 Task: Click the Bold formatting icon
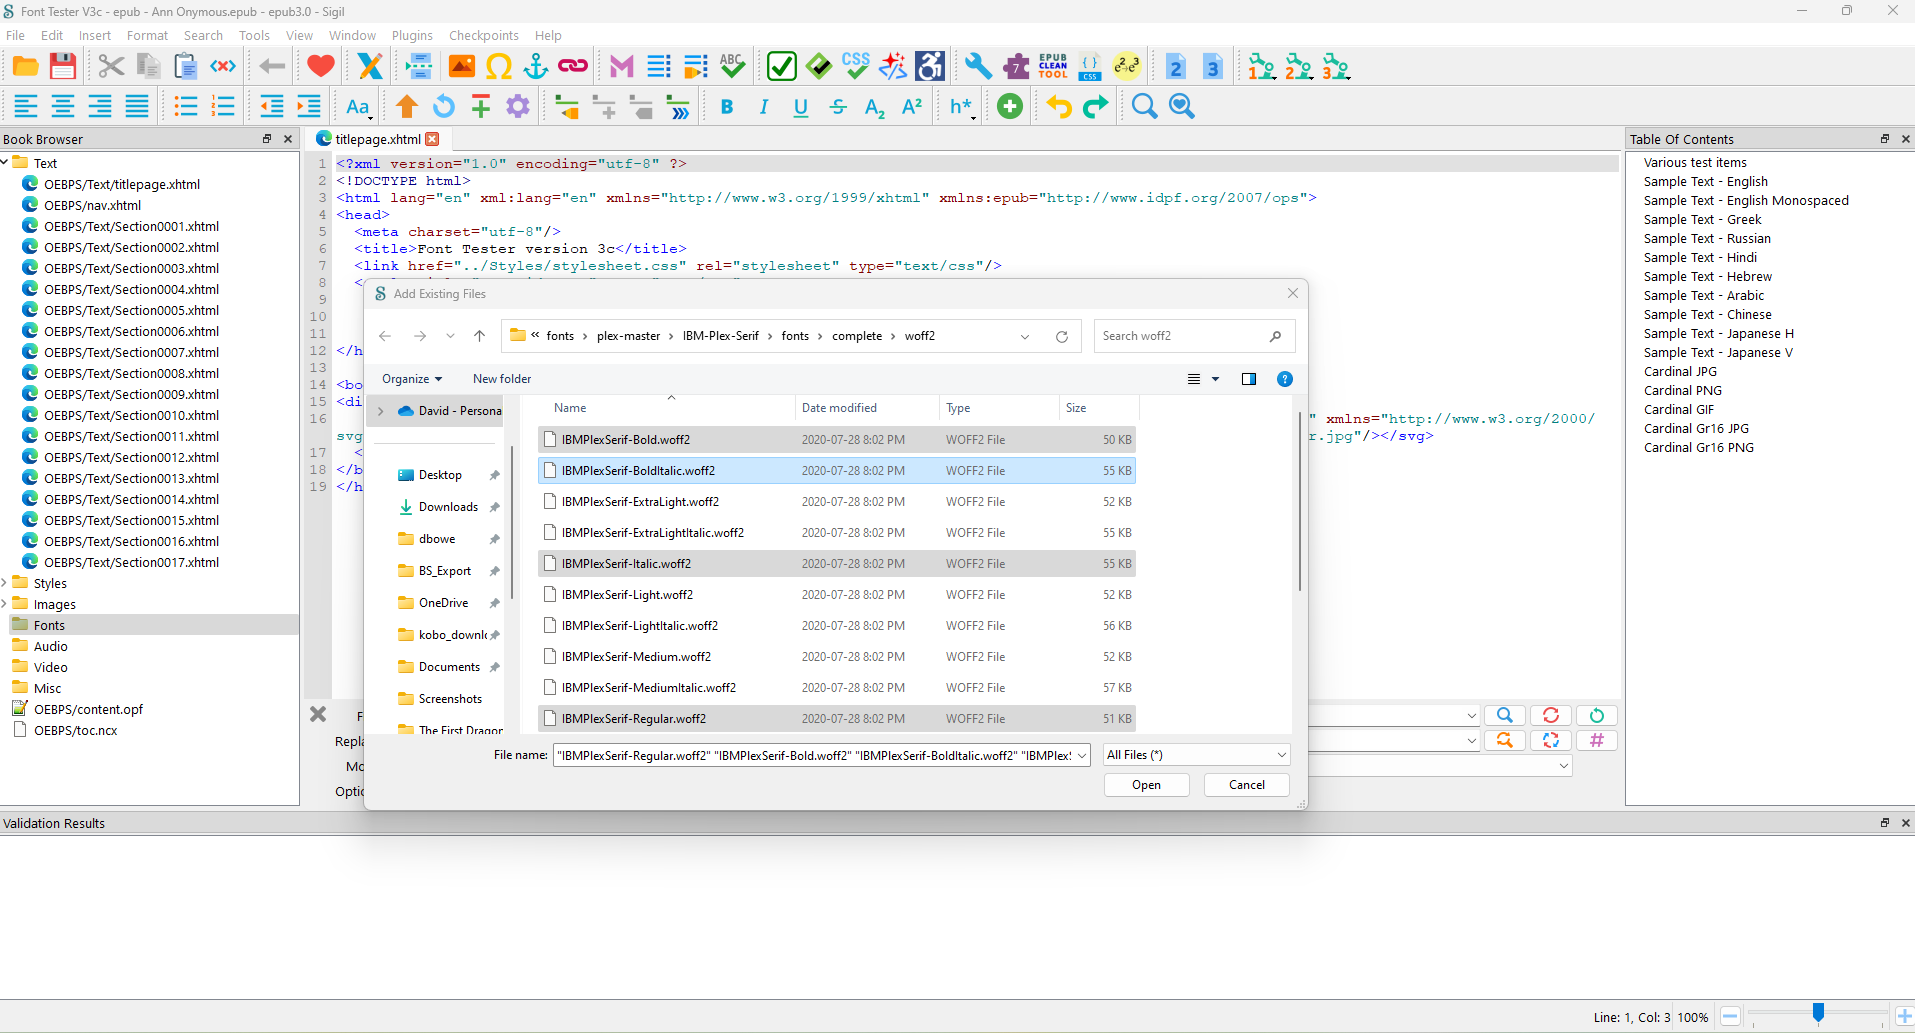click(x=727, y=107)
